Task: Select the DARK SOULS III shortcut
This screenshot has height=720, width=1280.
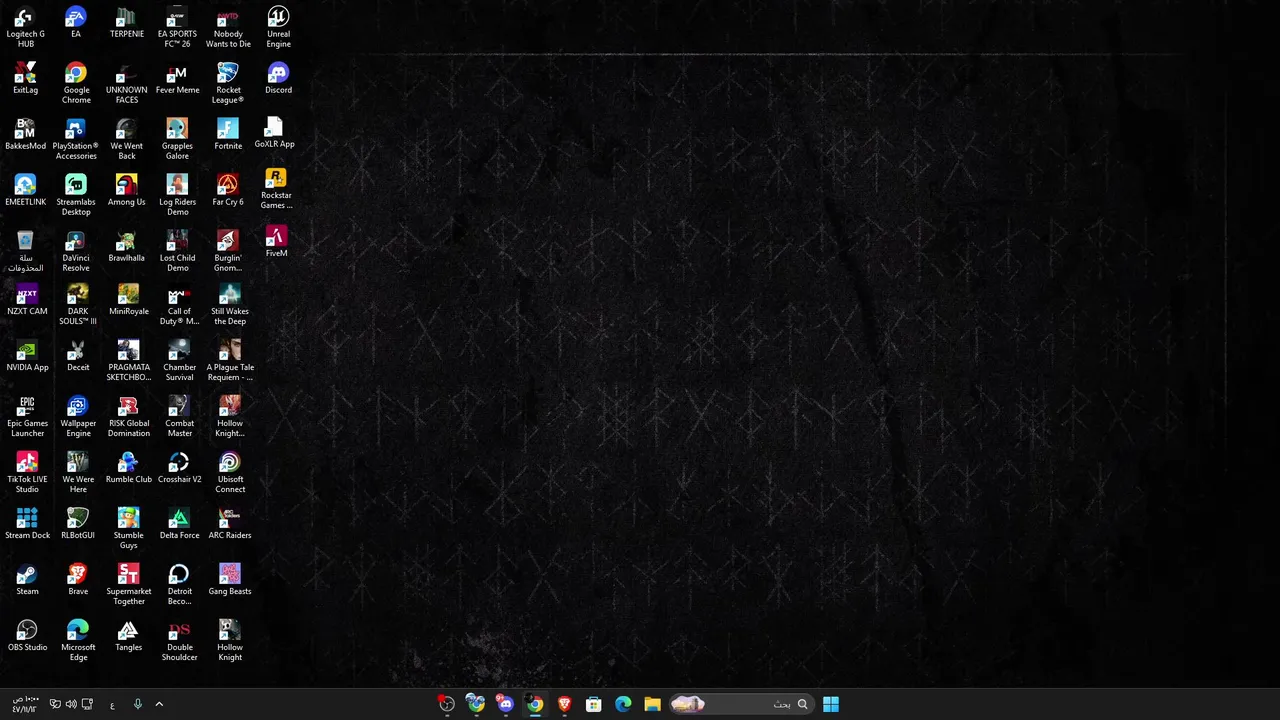Action: click(78, 305)
